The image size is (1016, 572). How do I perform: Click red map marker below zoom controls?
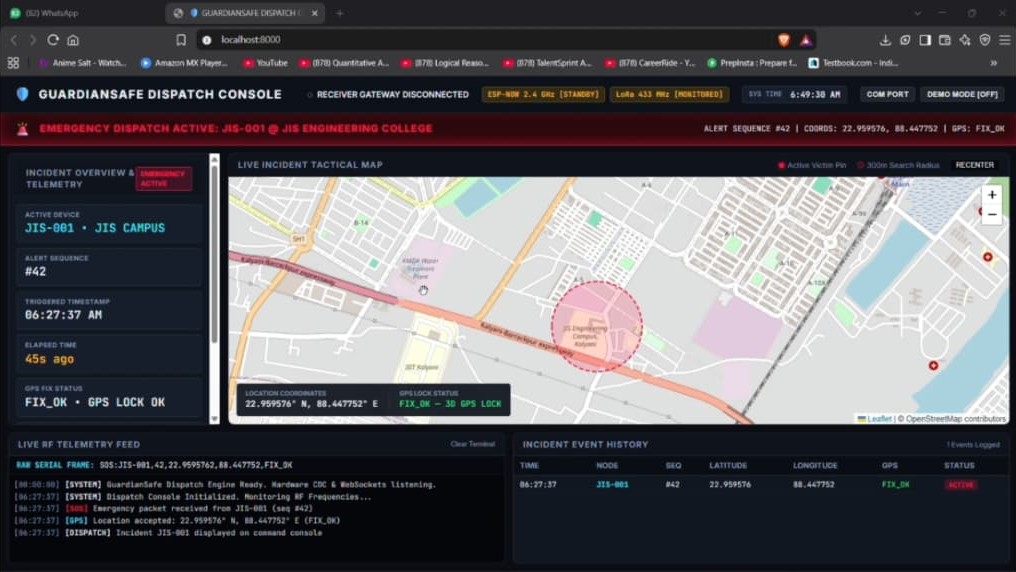click(987, 257)
